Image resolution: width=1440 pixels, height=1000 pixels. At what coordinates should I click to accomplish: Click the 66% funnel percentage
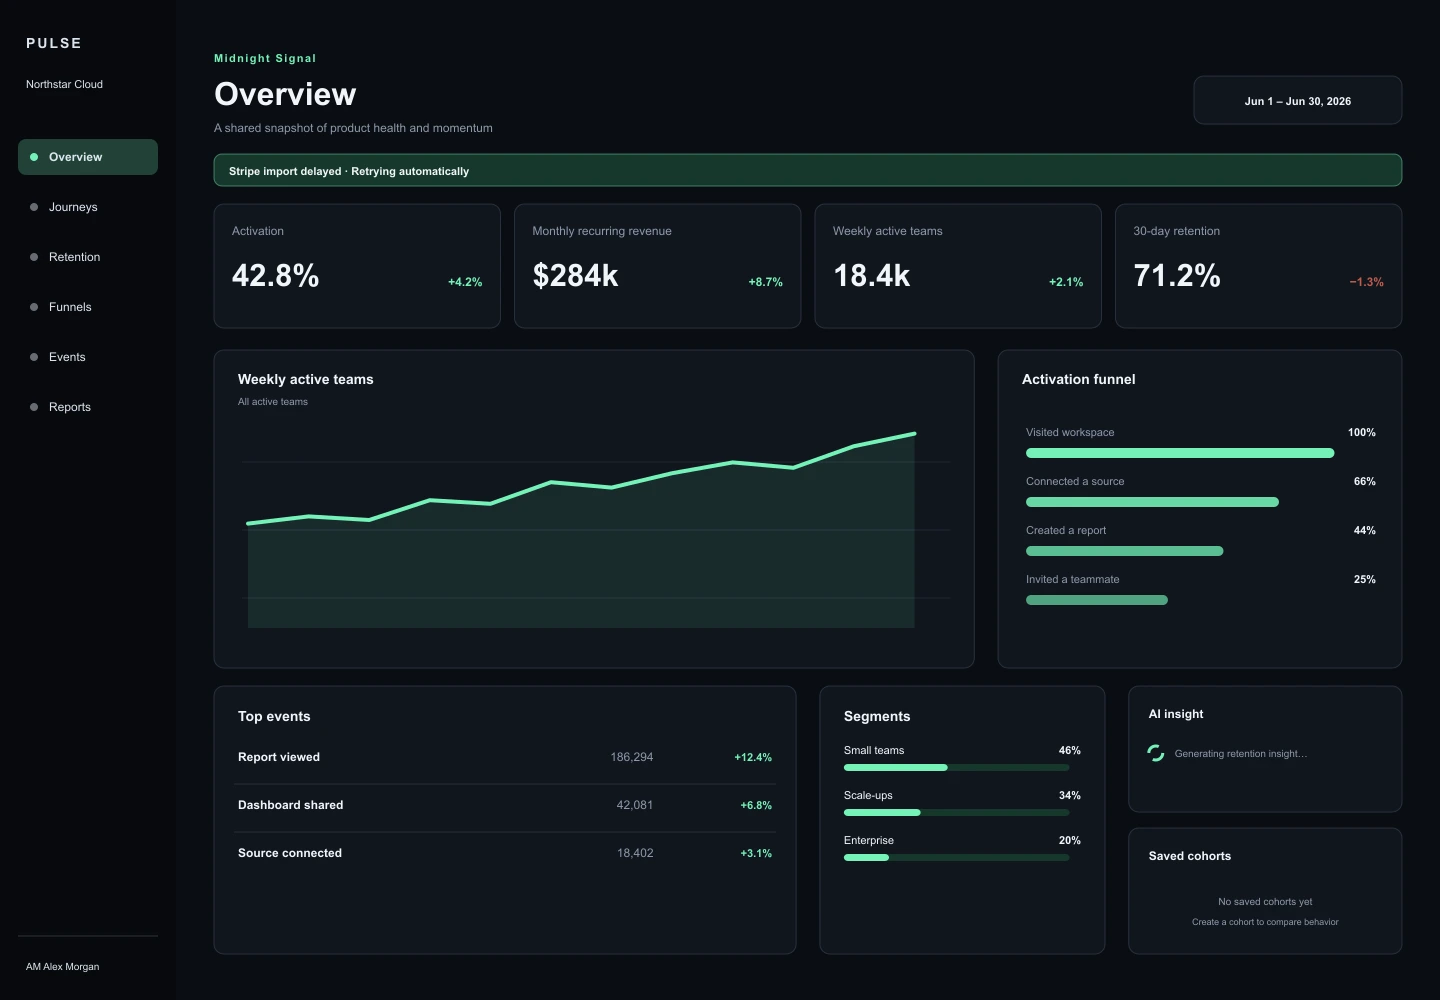click(x=1364, y=481)
